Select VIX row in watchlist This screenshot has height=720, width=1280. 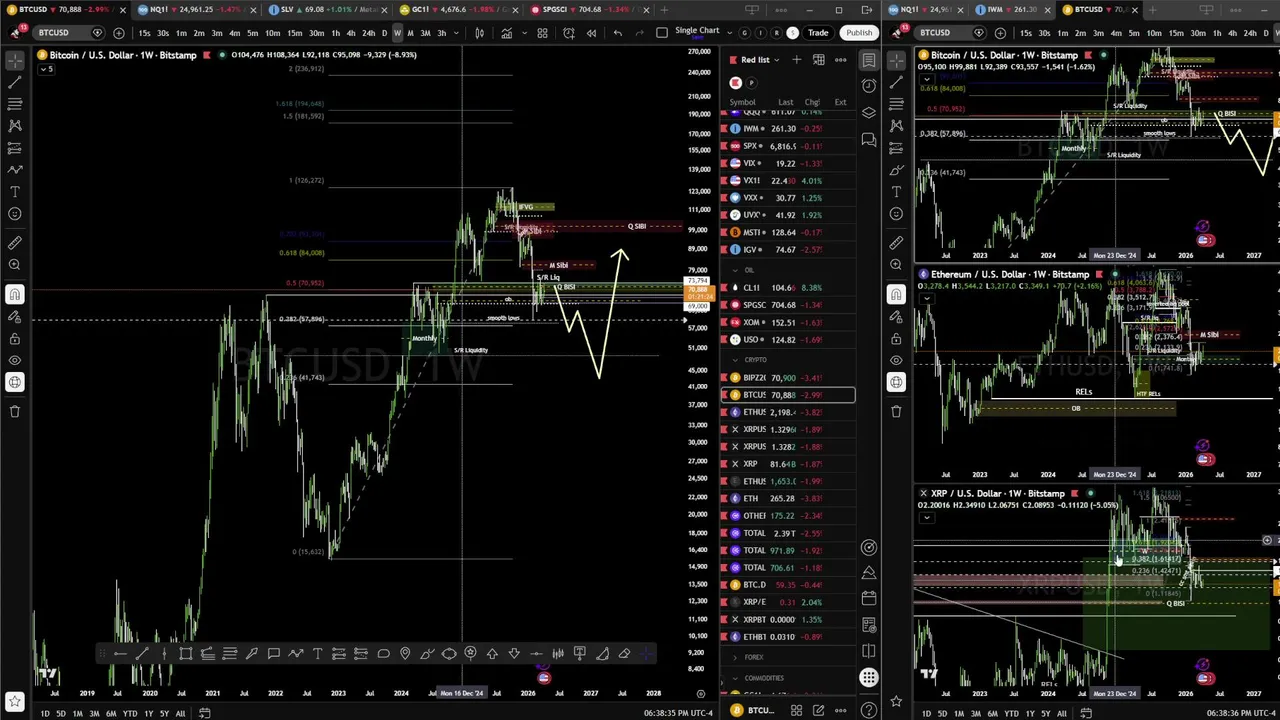pyautogui.click(x=788, y=163)
